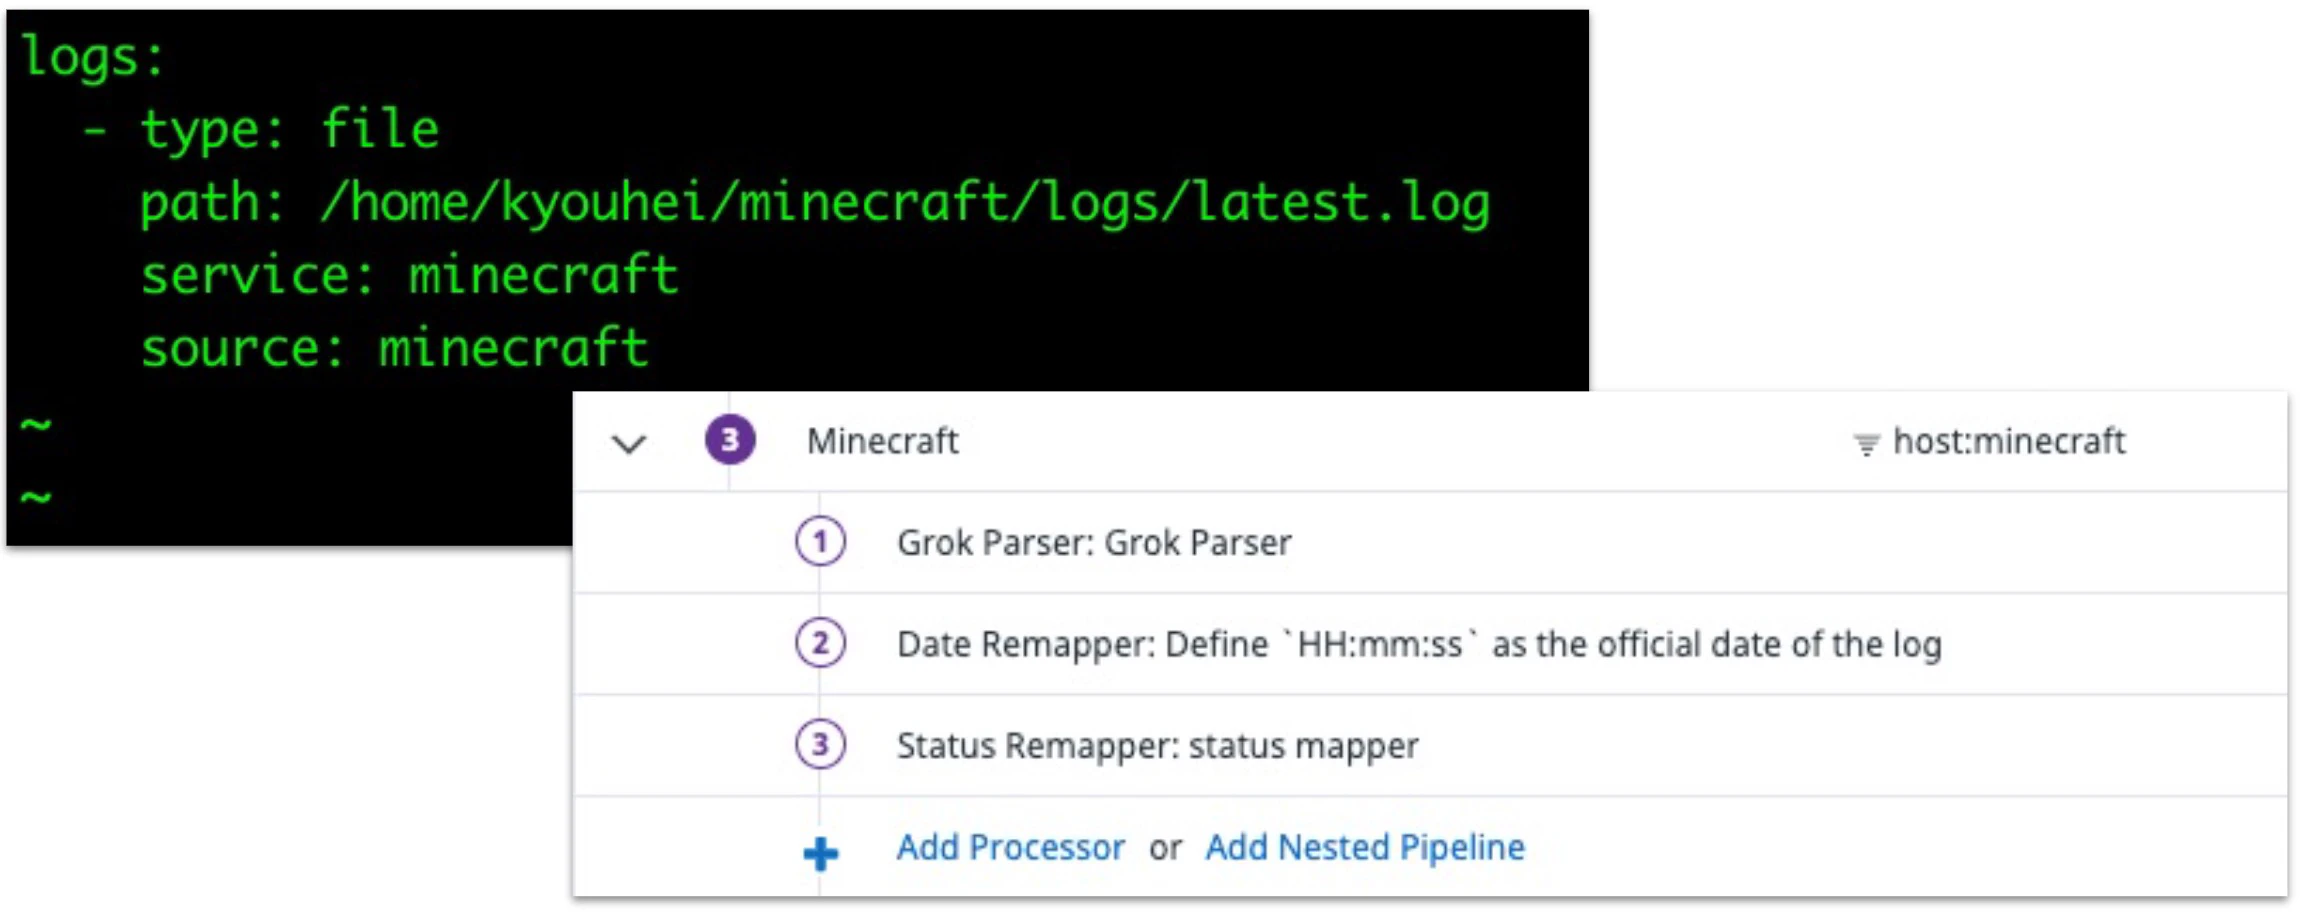Click the latest.log path line in terminal
2302x912 pixels.
click(815, 203)
